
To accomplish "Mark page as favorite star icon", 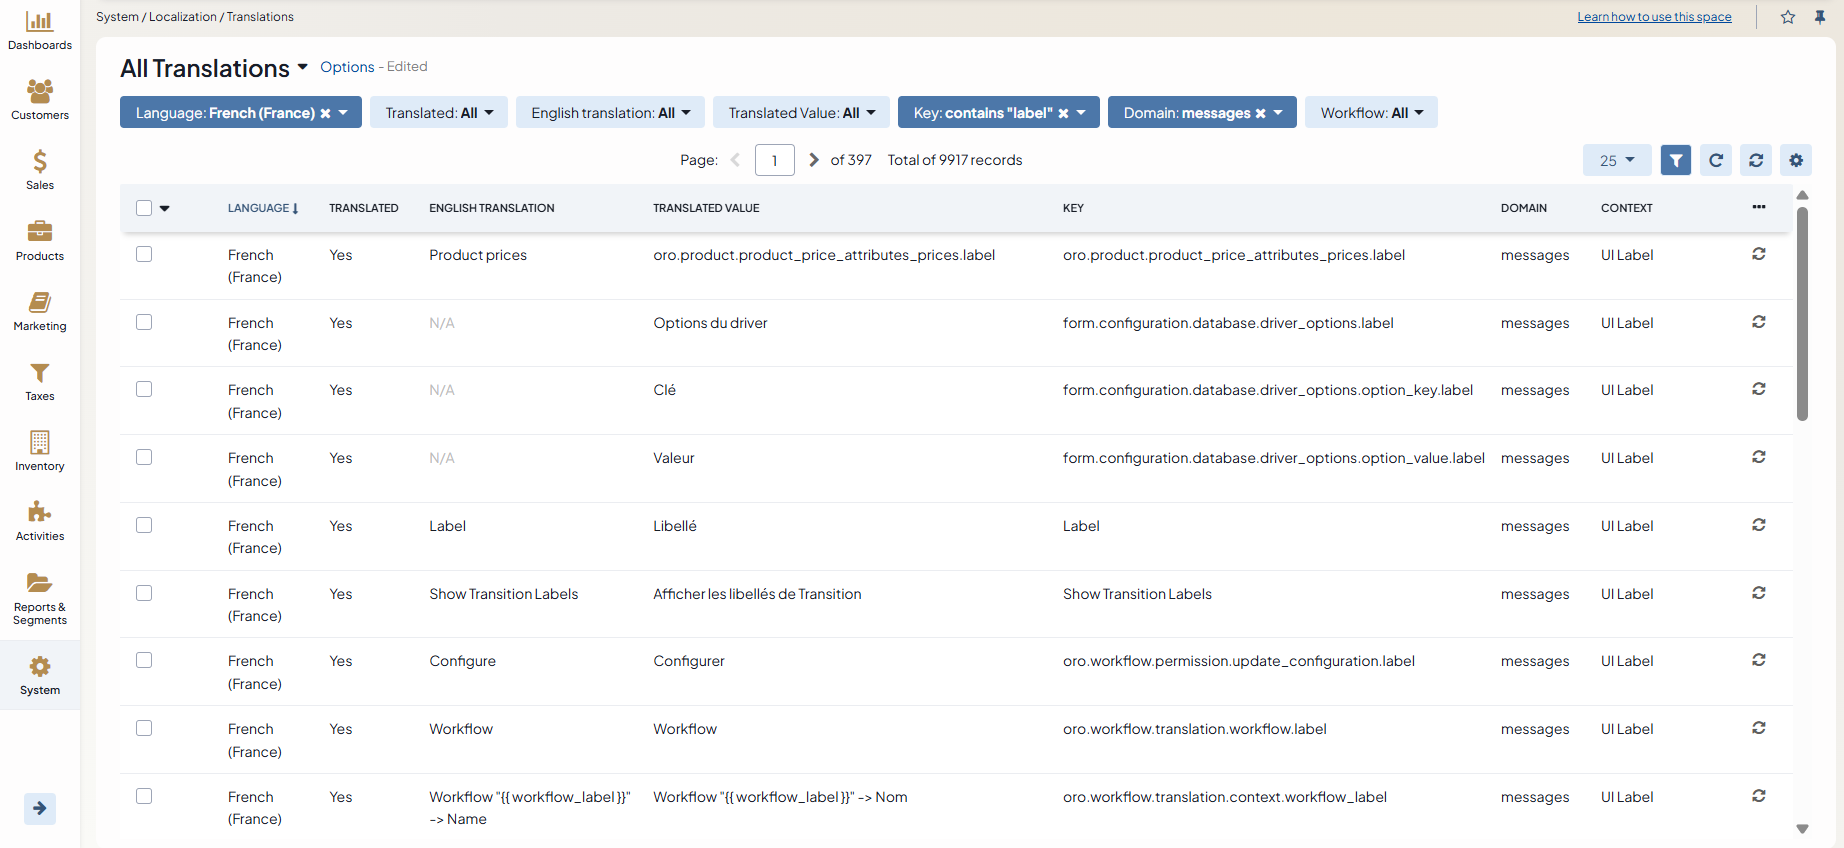I will point(1788,17).
